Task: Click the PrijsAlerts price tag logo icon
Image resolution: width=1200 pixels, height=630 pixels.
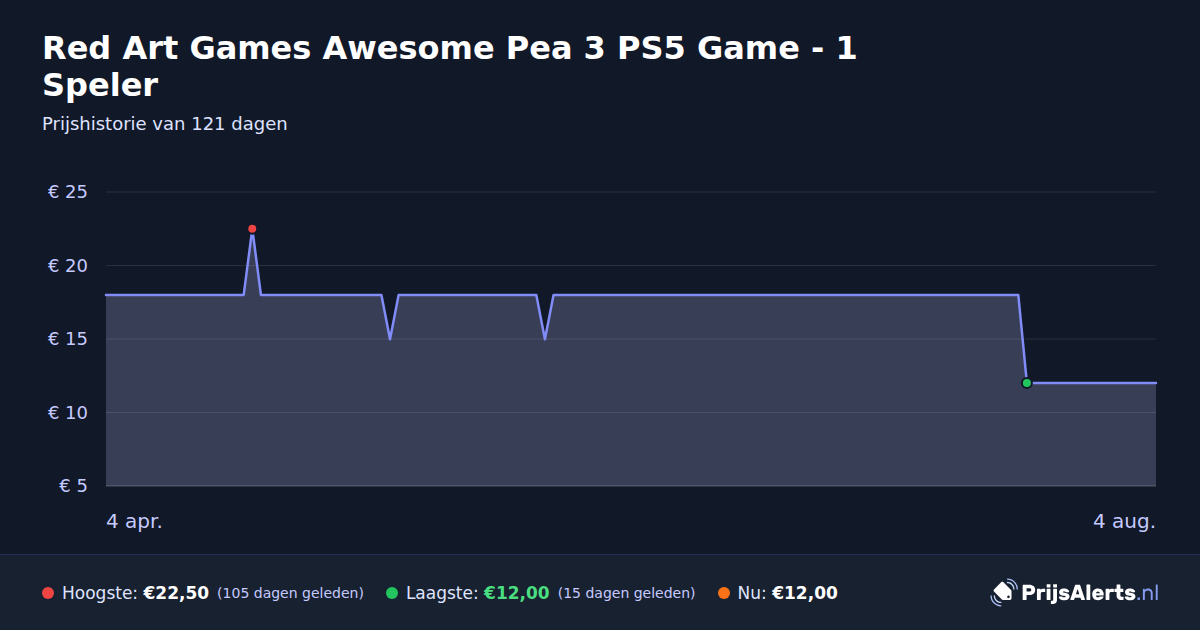Action: click(x=1003, y=592)
